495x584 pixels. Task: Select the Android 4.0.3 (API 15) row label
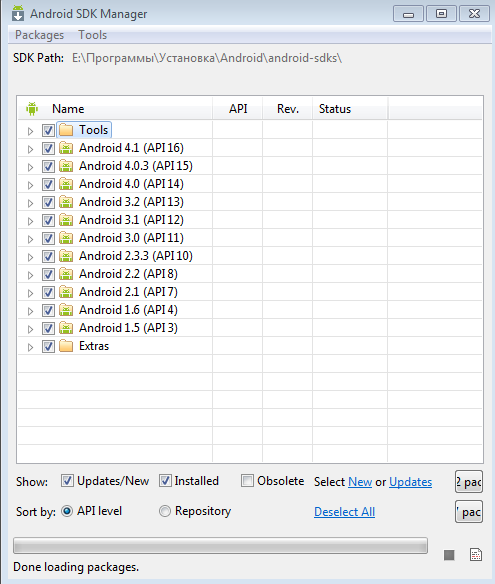(136, 166)
